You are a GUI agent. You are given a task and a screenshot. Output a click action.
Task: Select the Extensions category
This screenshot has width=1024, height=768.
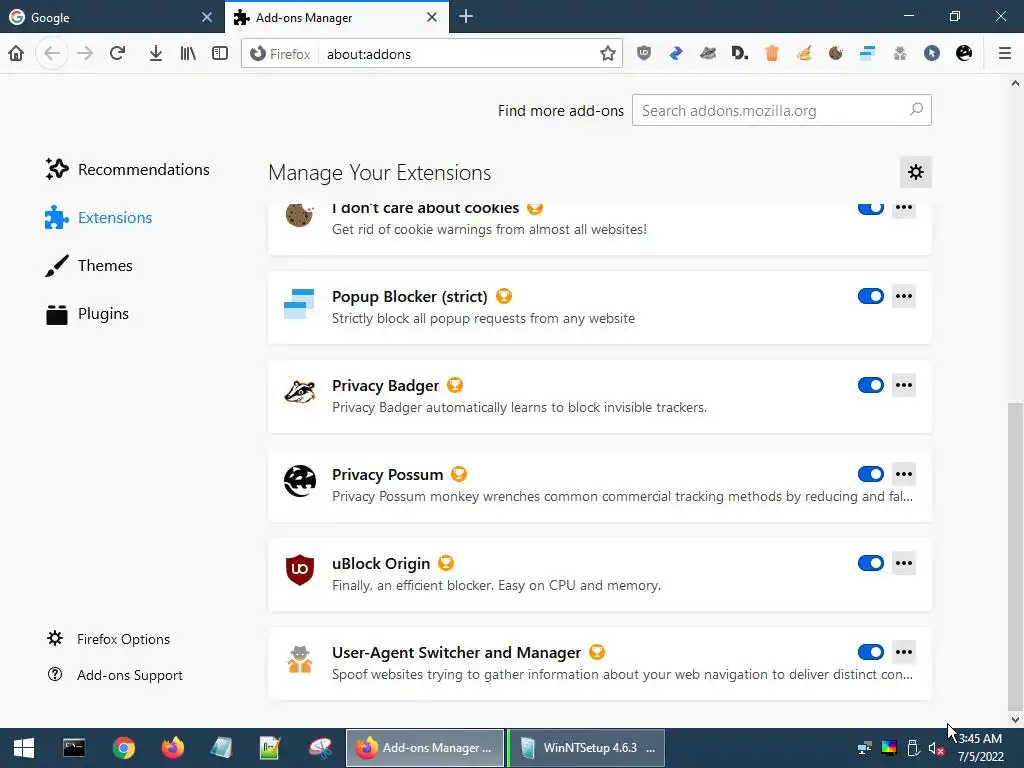click(99, 217)
